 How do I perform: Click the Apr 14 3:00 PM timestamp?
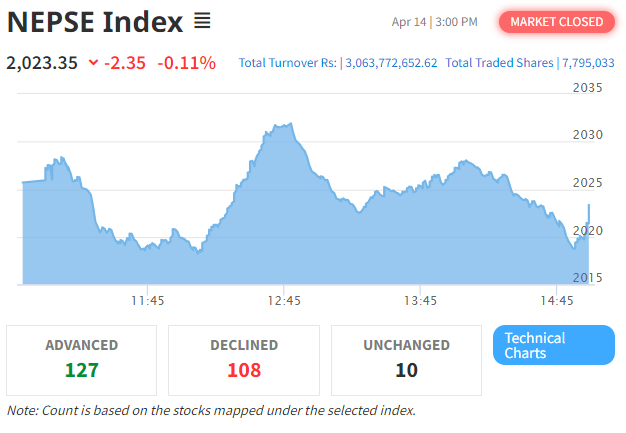tap(435, 21)
